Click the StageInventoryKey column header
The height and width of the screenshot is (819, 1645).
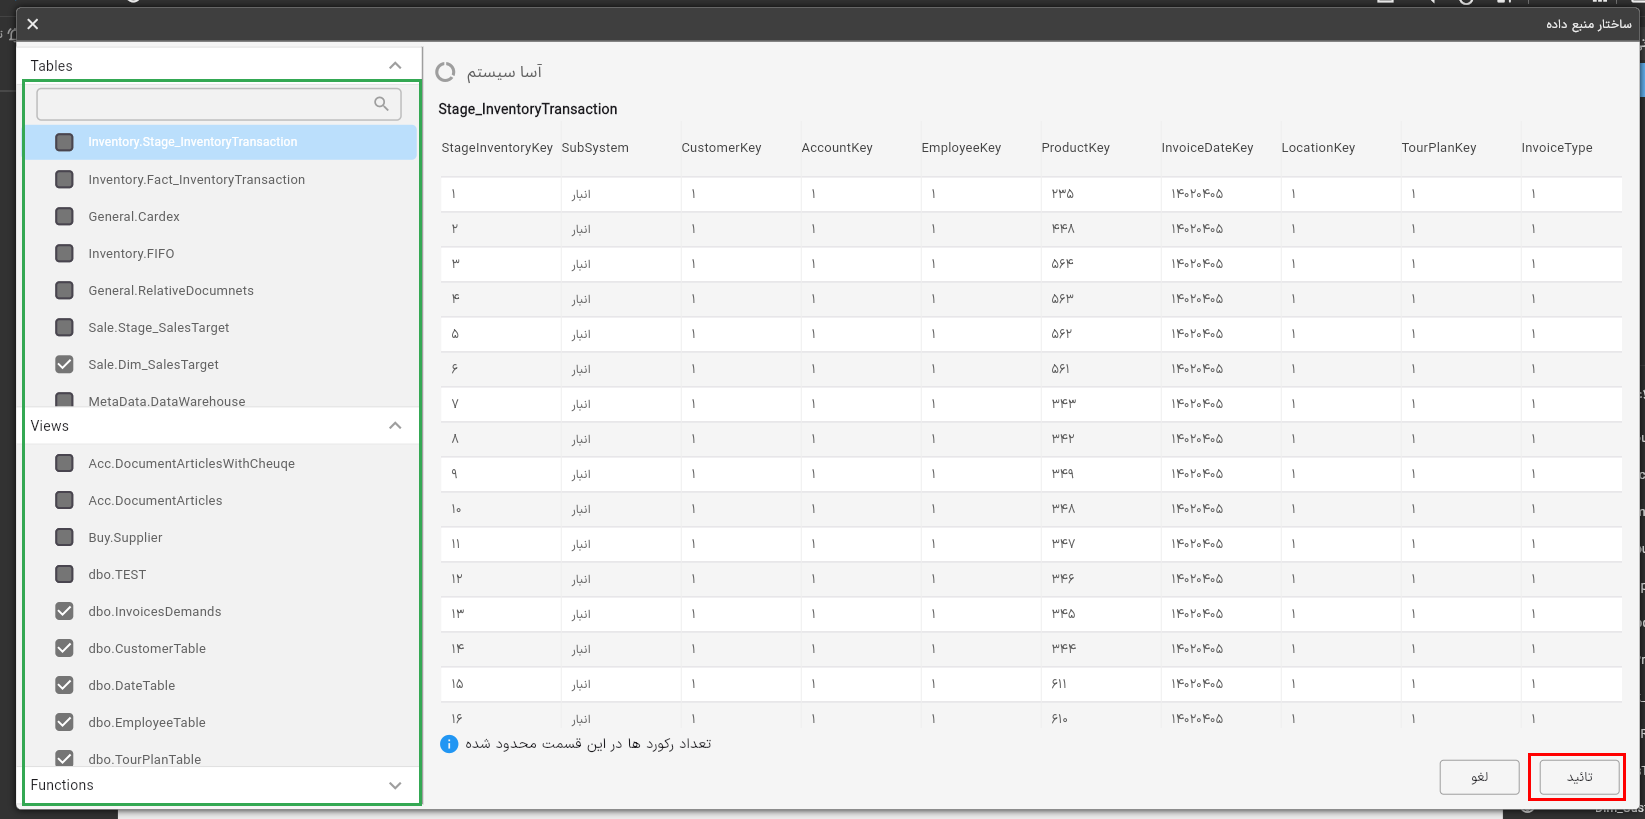(x=497, y=148)
